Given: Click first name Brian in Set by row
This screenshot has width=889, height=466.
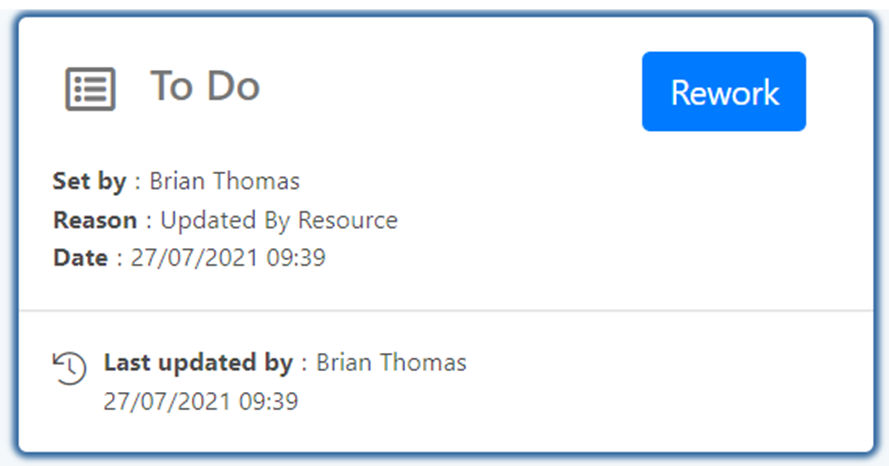Looking at the screenshot, I should [x=177, y=181].
